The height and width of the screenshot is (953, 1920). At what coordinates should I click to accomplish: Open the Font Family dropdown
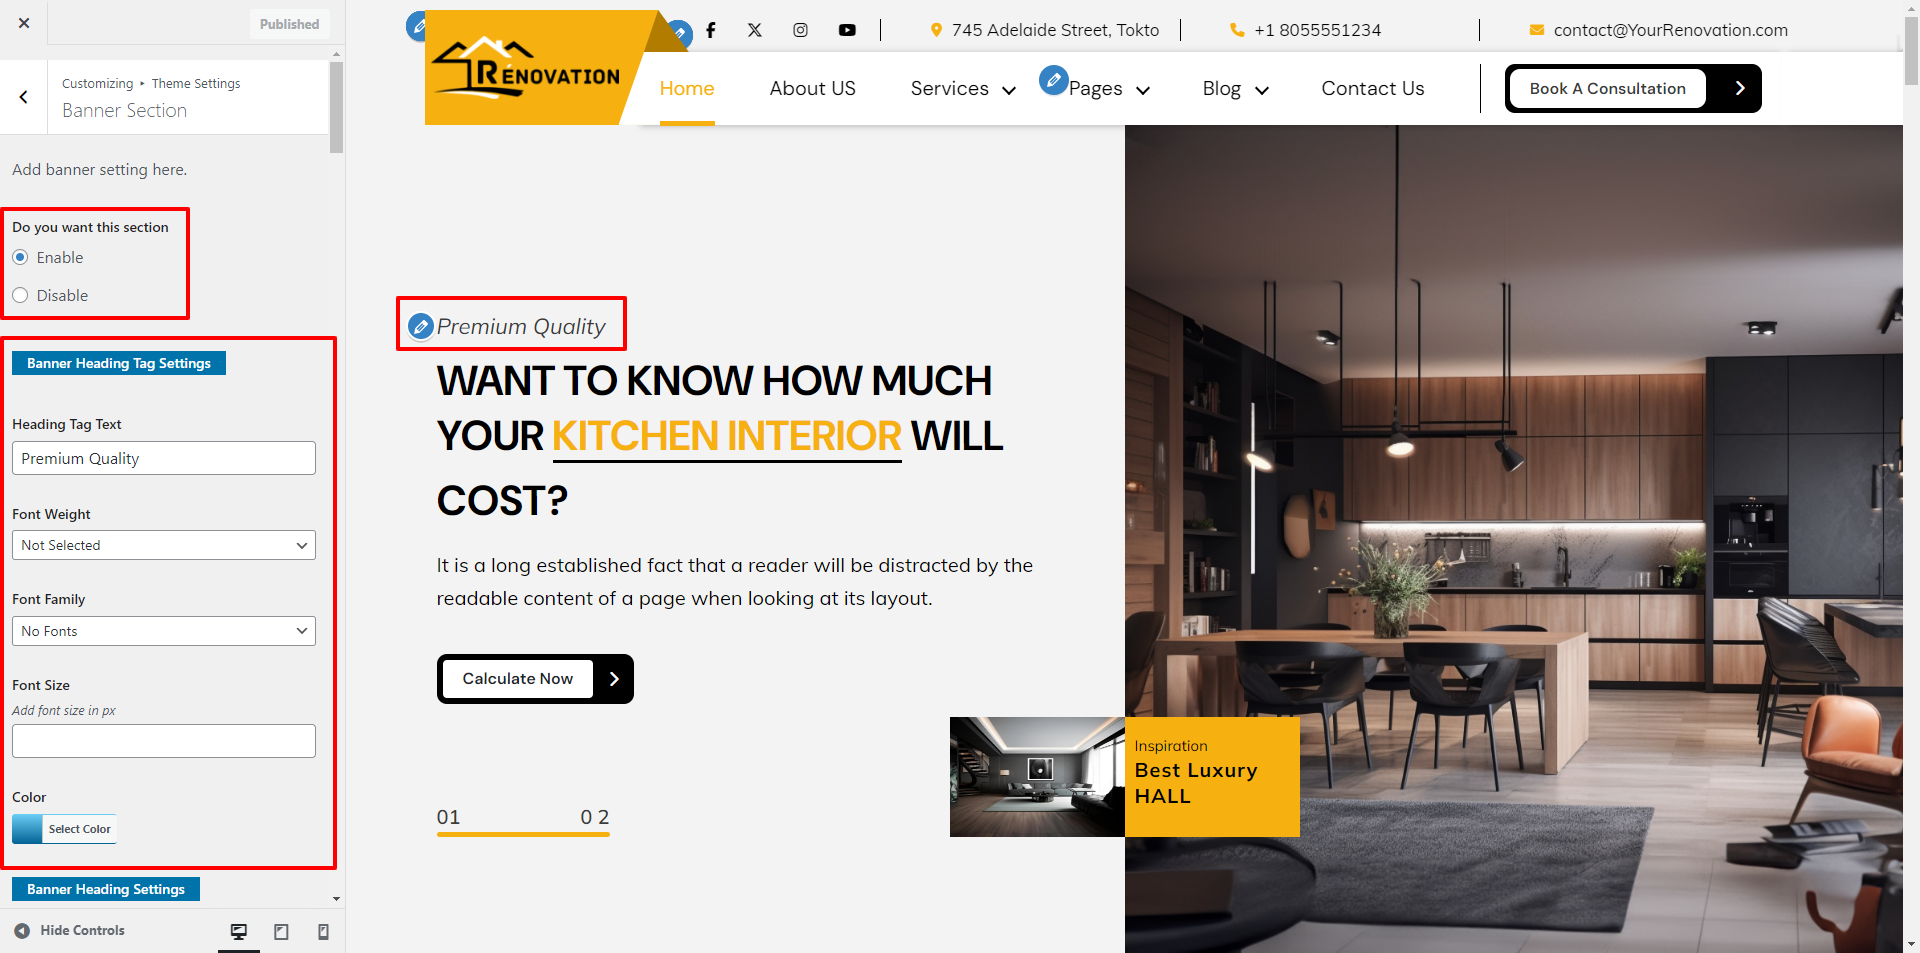[x=164, y=631]
